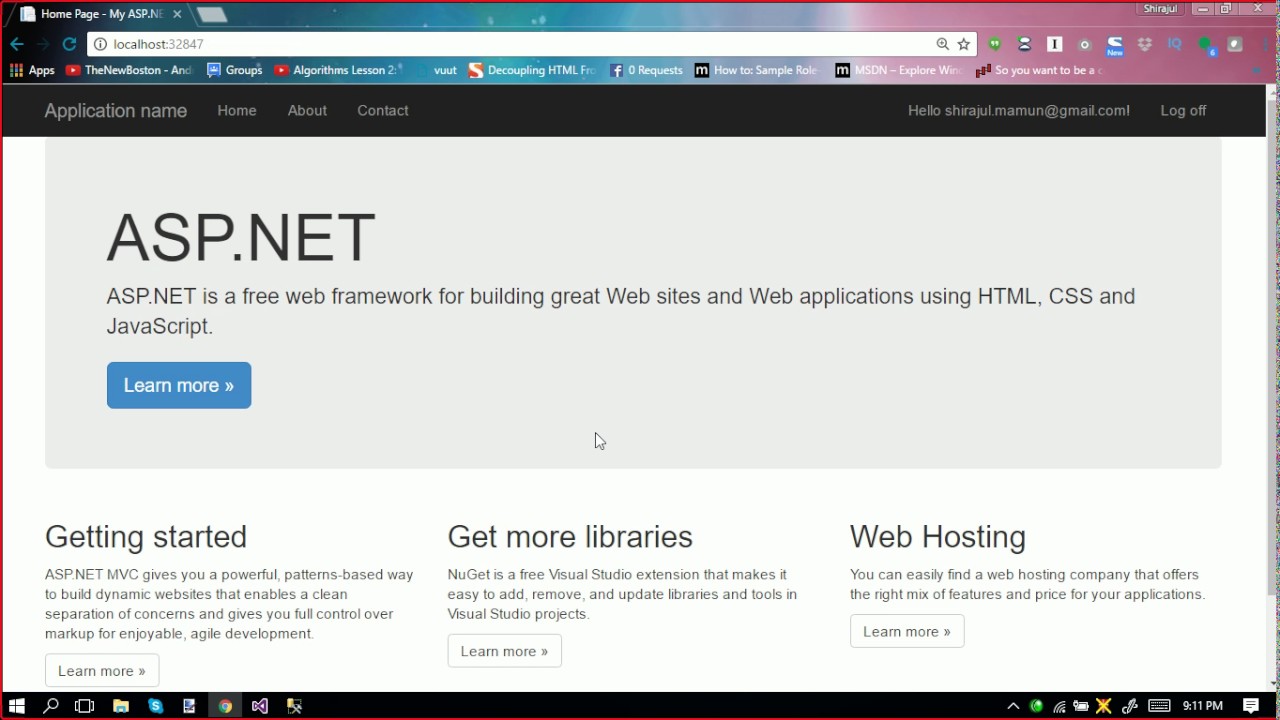Open the vuut bookmark
This screenshot has width=1280, height=720.
point(436,70)
